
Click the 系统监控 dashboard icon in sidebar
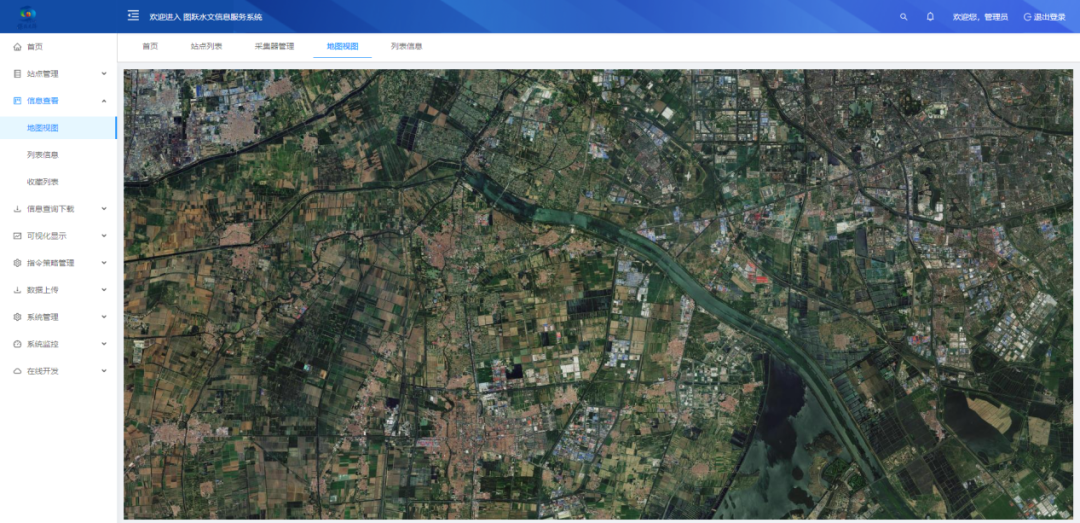pos(17,344)
